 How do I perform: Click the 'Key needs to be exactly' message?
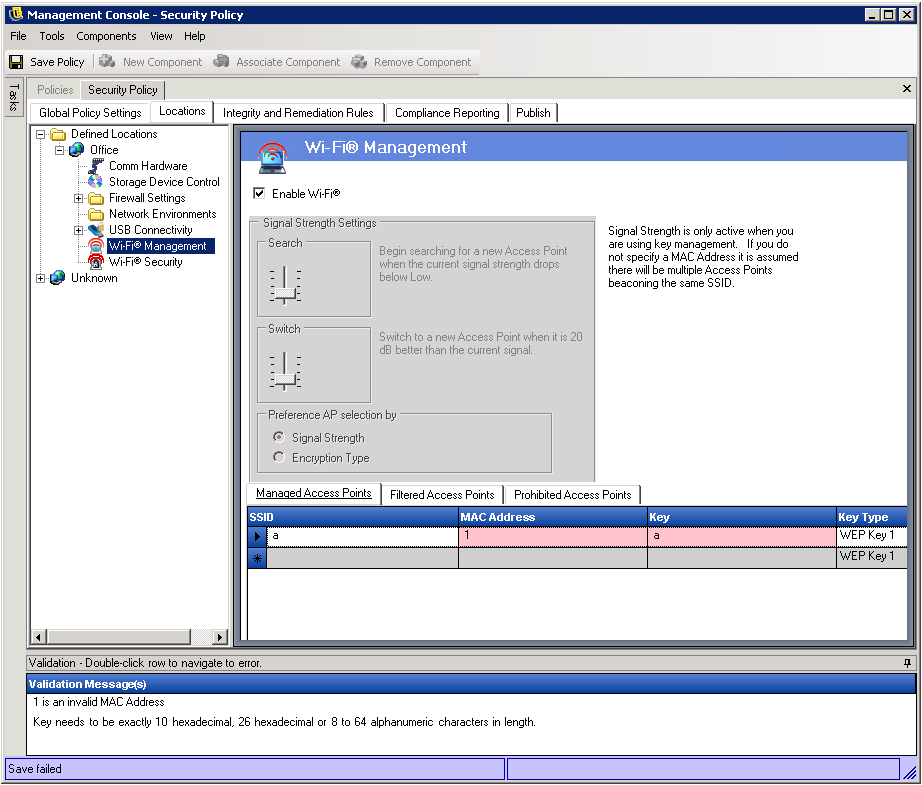click(x=284, y=722)
